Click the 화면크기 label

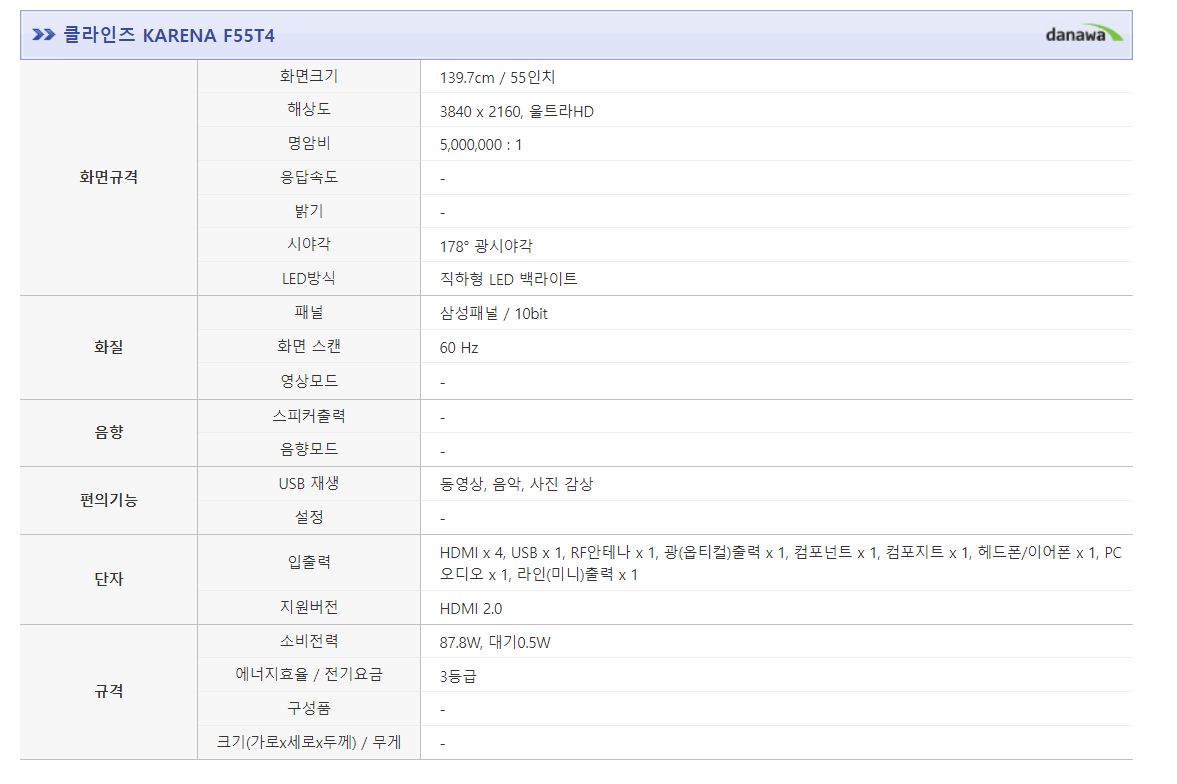(x=309, y=76)
